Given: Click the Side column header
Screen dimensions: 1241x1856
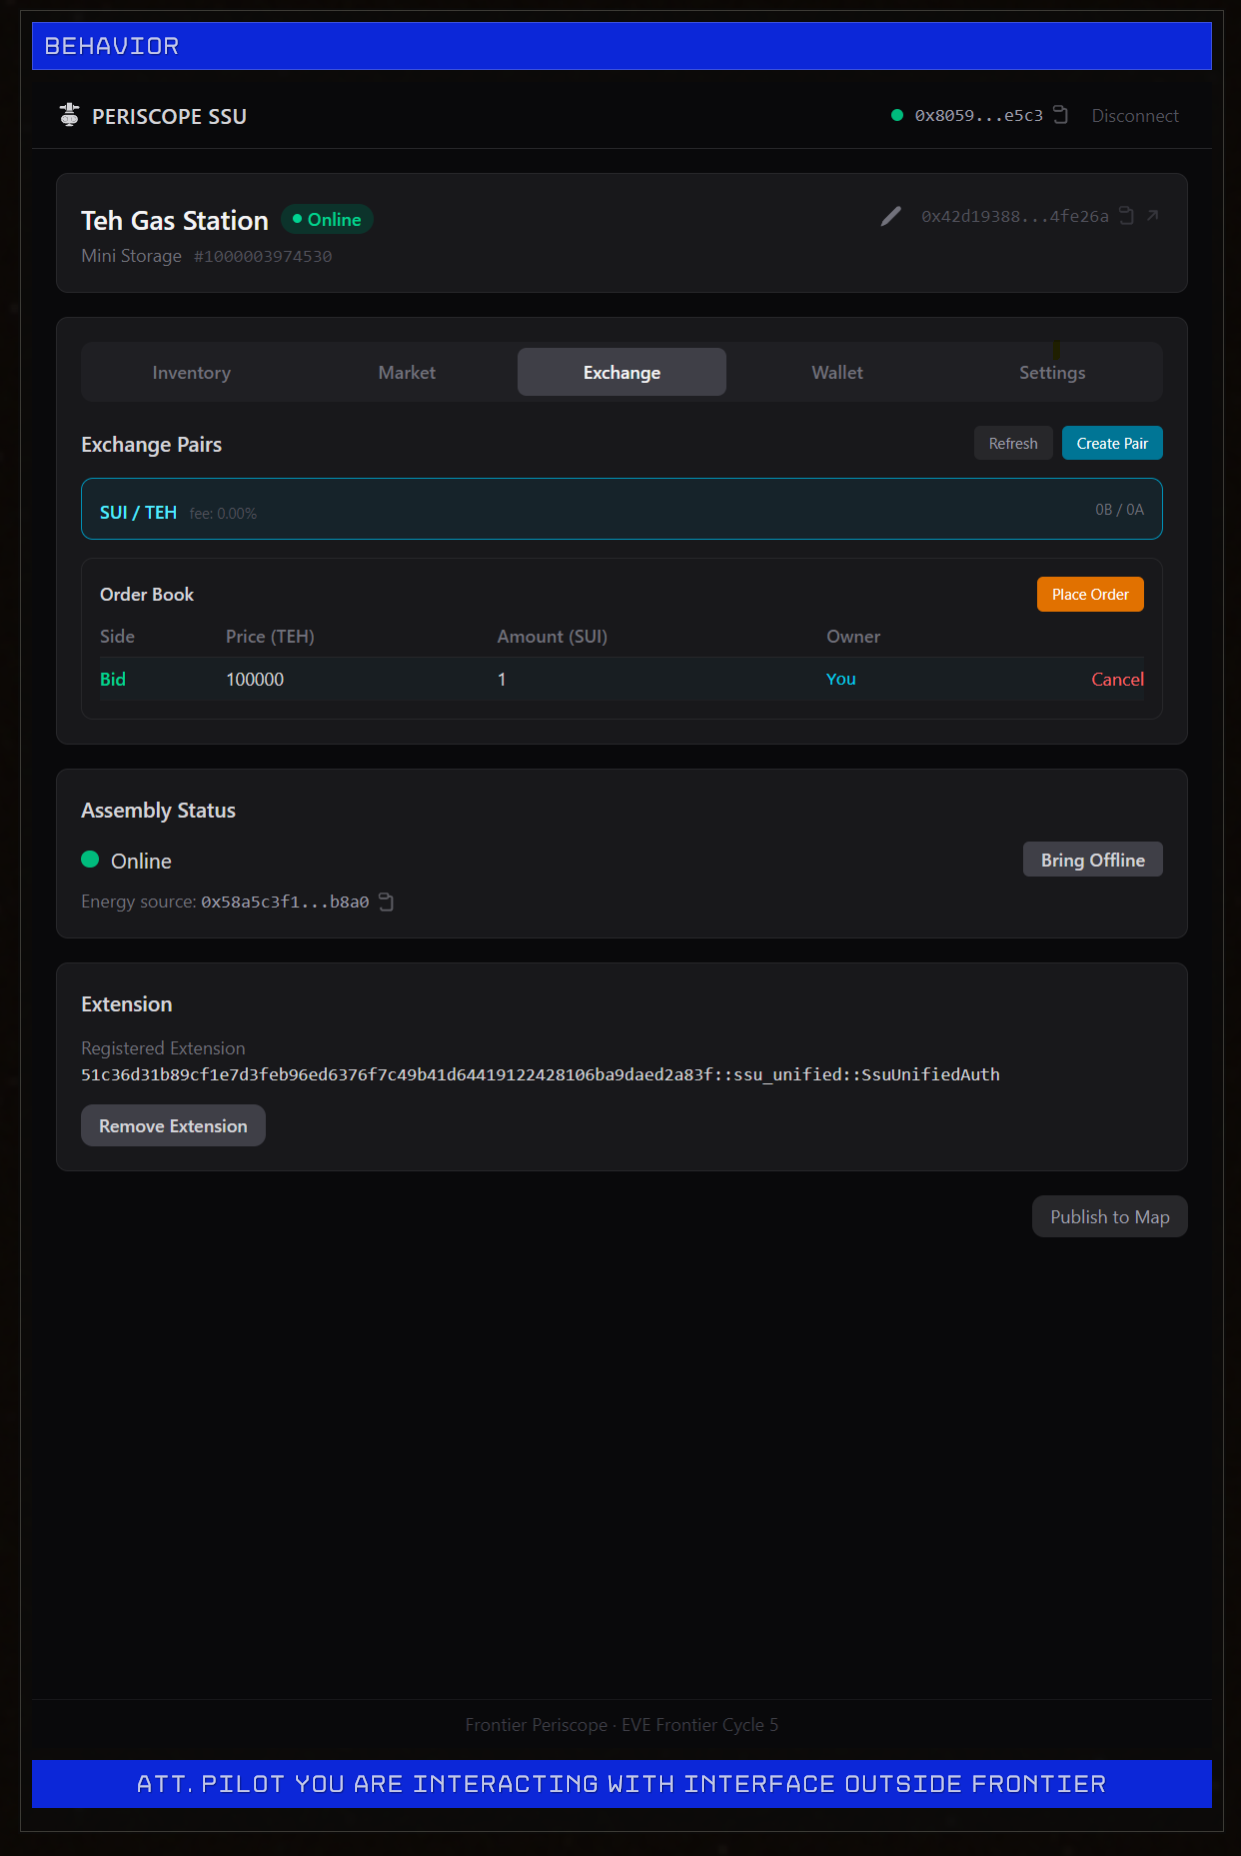Looking at the screenshot, I should coord(117,636).
